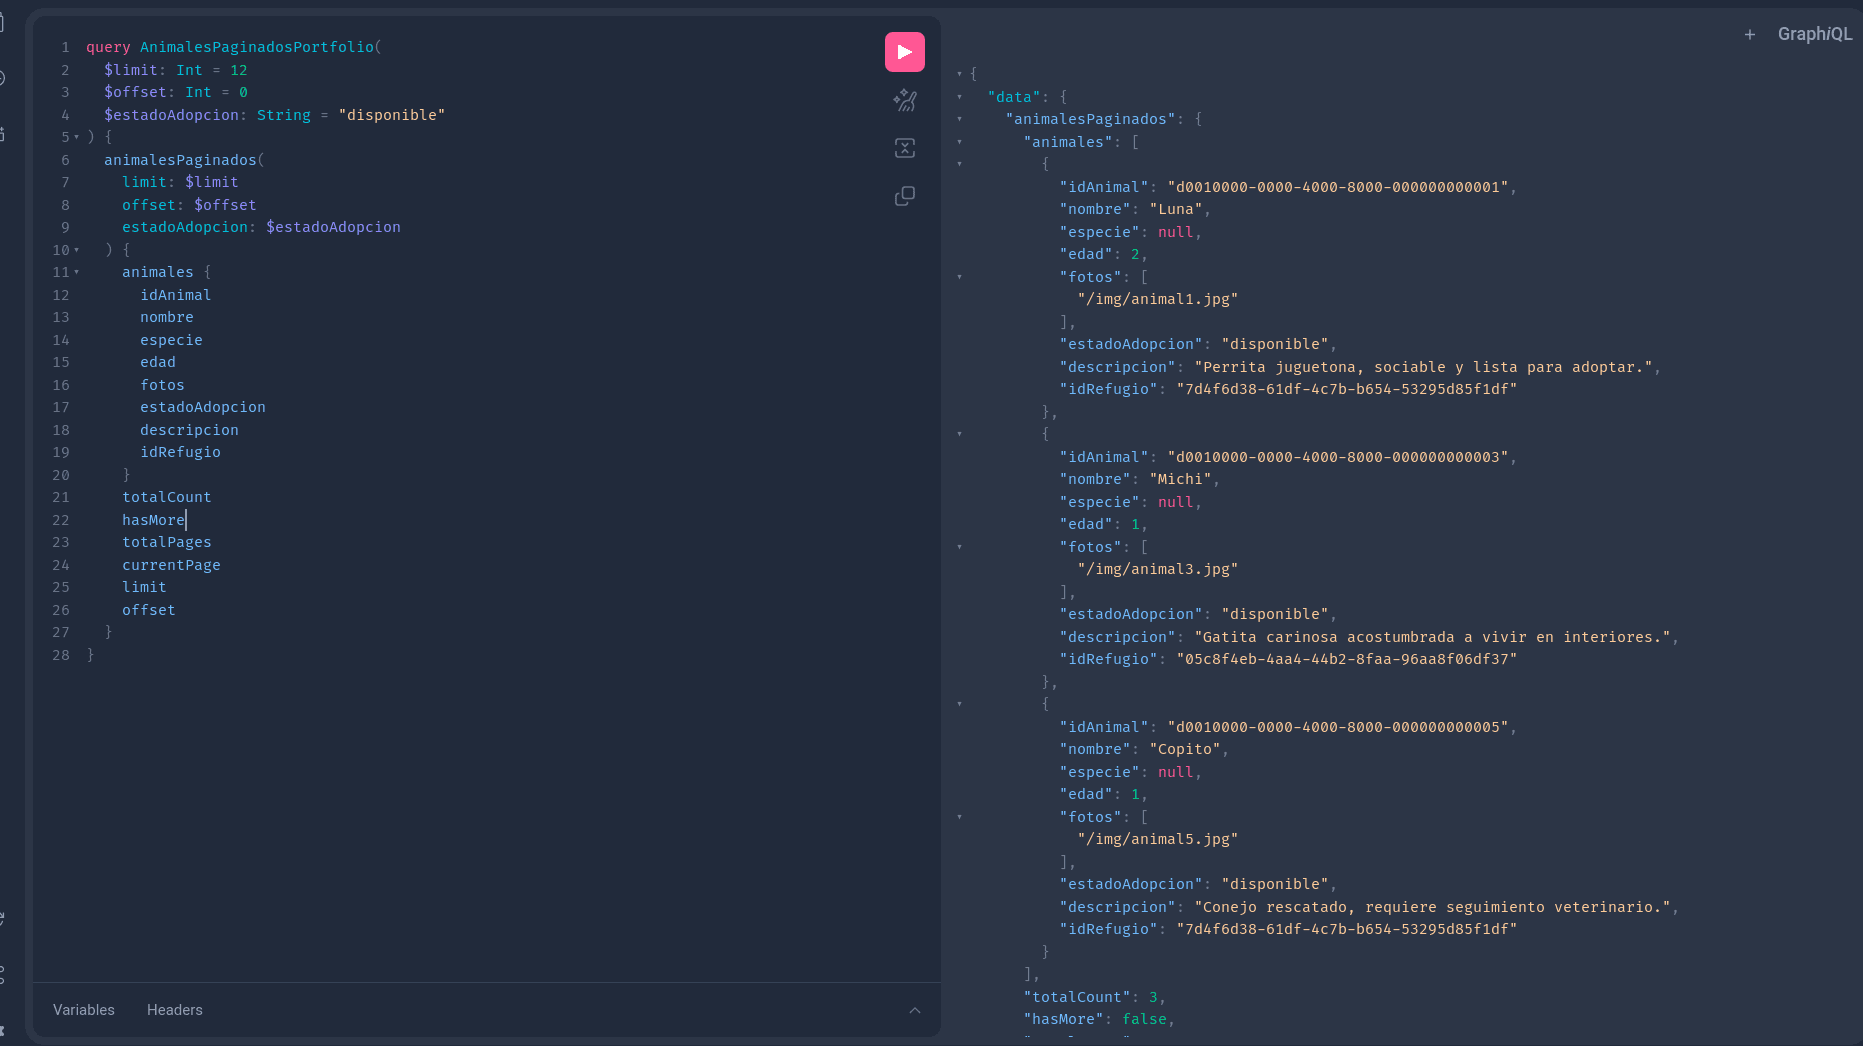
Task: Click the query name AnimalesPaginadosPortfolio
Action: coord(257,47)
